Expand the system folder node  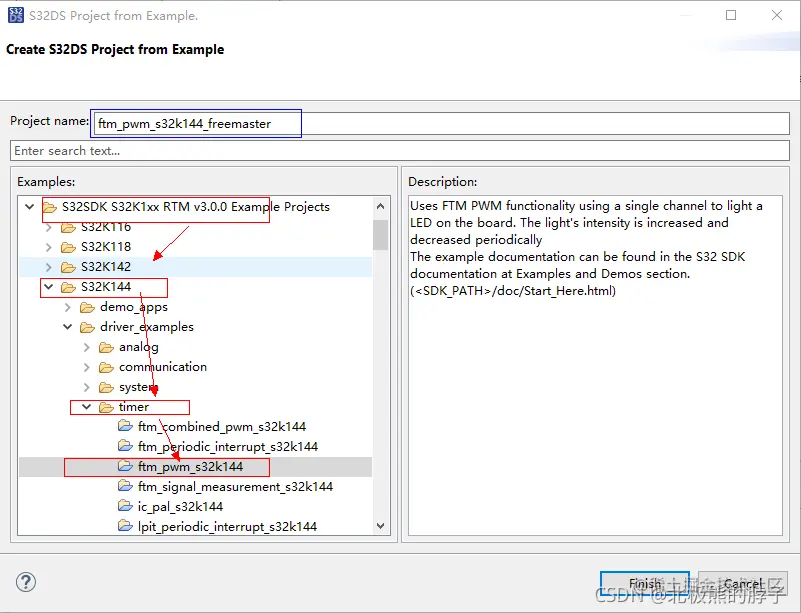(86, 387)
